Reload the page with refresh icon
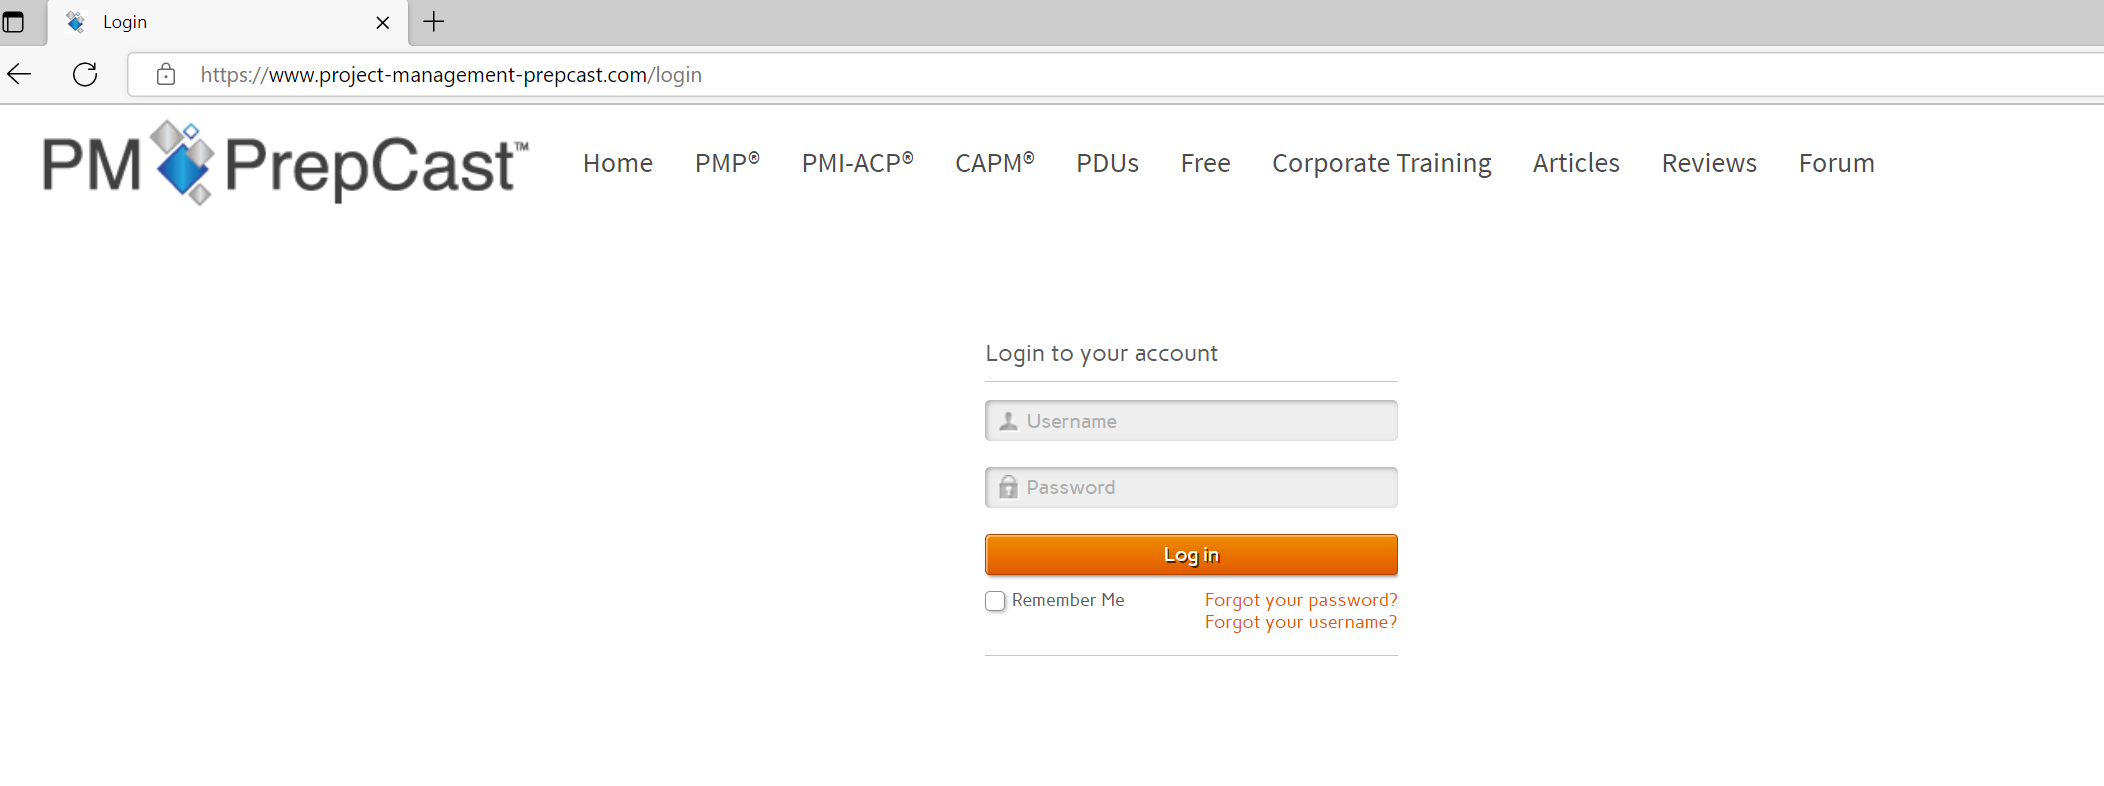This screenshot has width=2104, height=786. click(85, 74)
